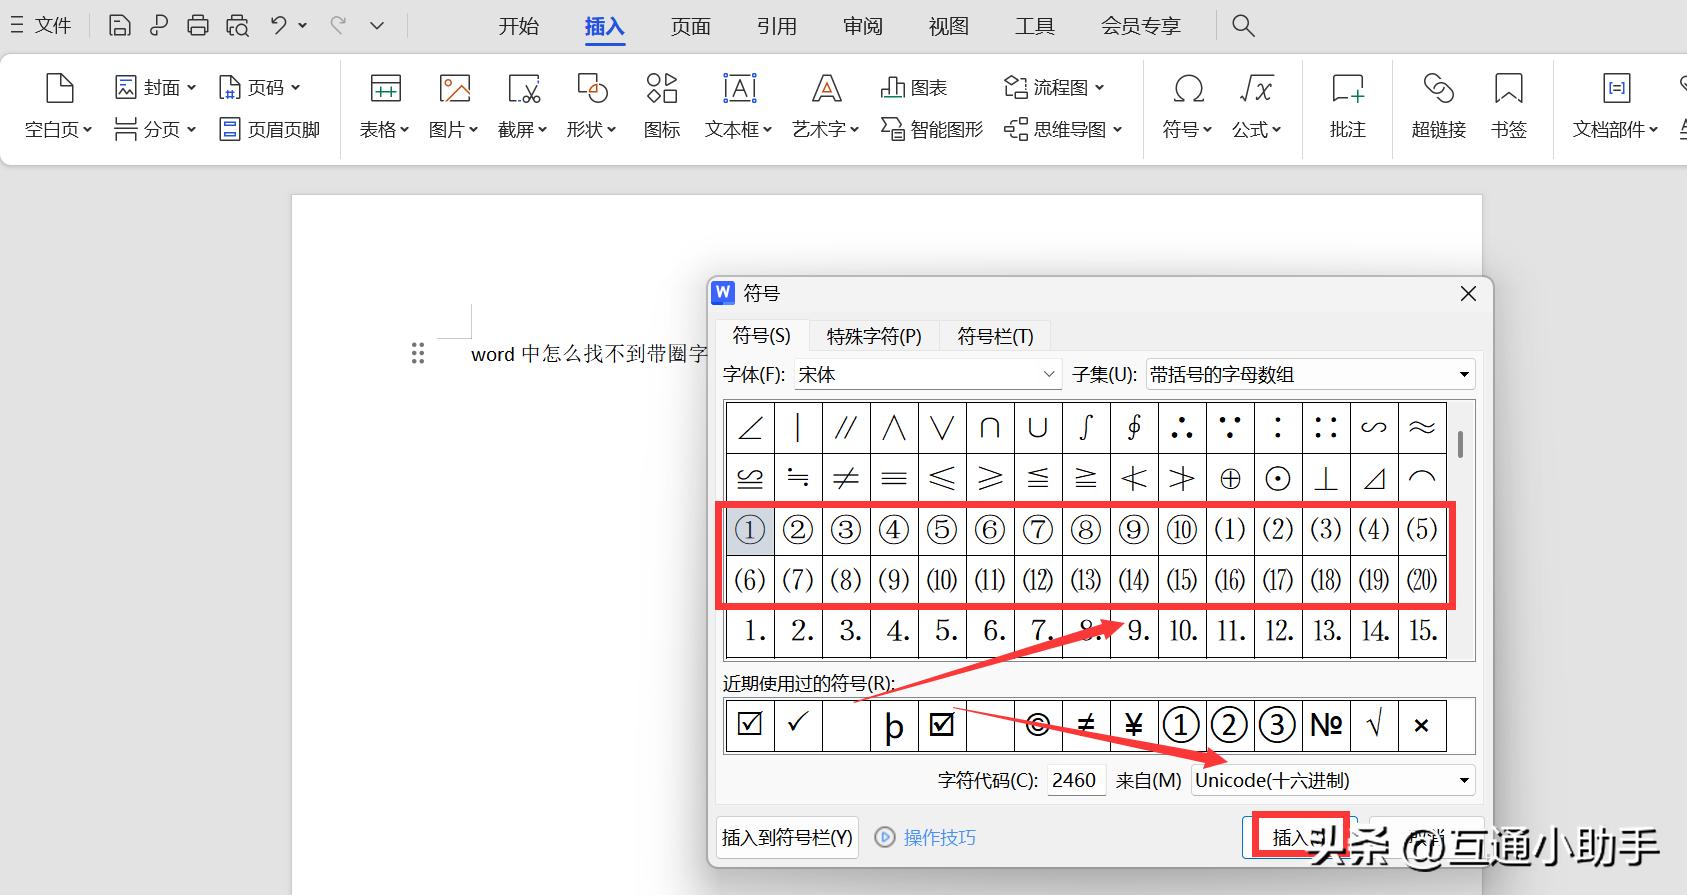Expand the Unicode source (来自) dropdown
1687x895 pixels.
[1464, 780]
